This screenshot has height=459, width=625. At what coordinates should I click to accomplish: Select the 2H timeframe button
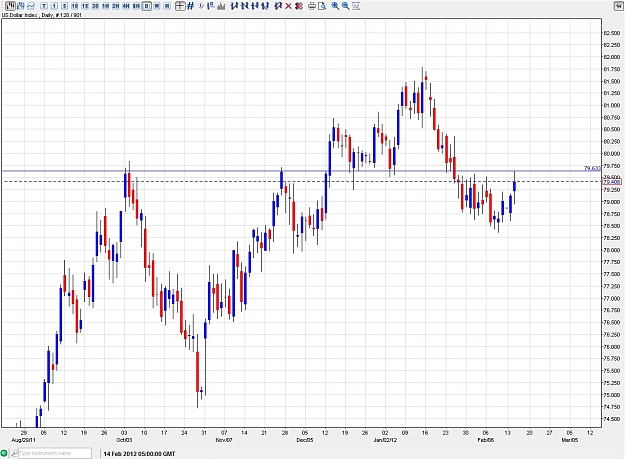(116, 6)
